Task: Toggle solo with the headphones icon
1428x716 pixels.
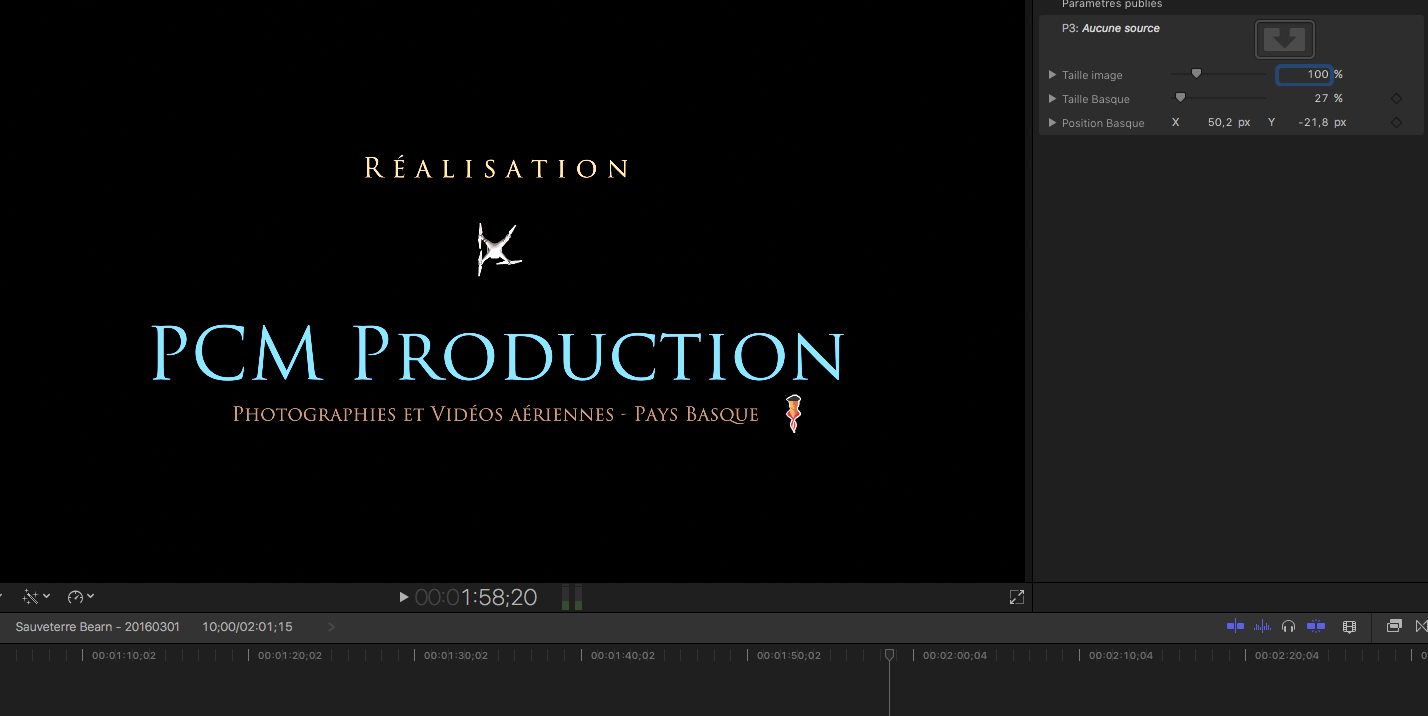Action: tap(1289, 626)
